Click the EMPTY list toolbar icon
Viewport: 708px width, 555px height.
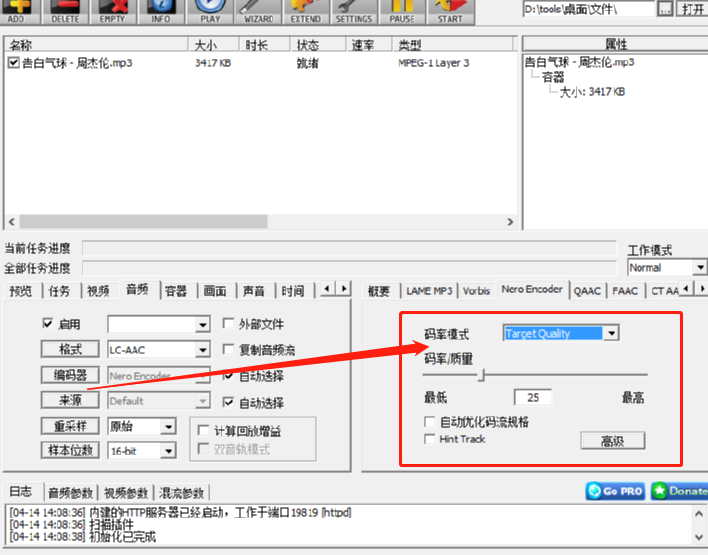112,11
